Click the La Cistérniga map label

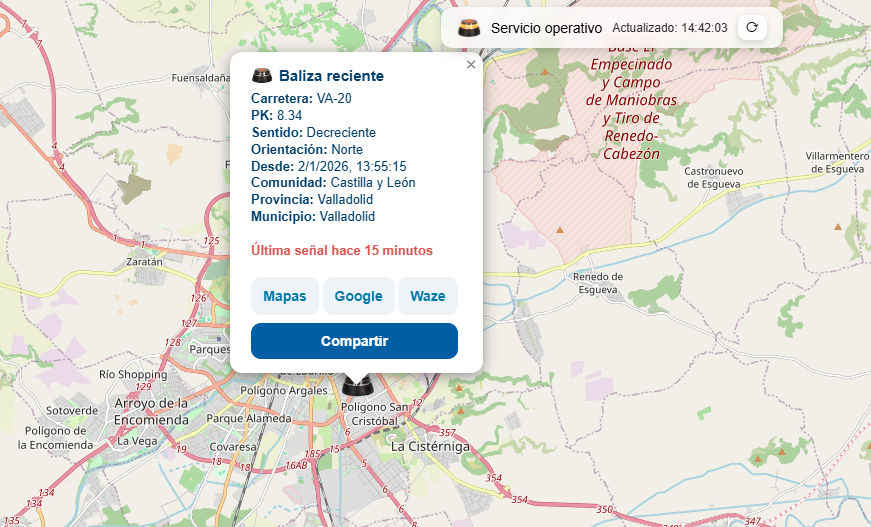point(430,446)
